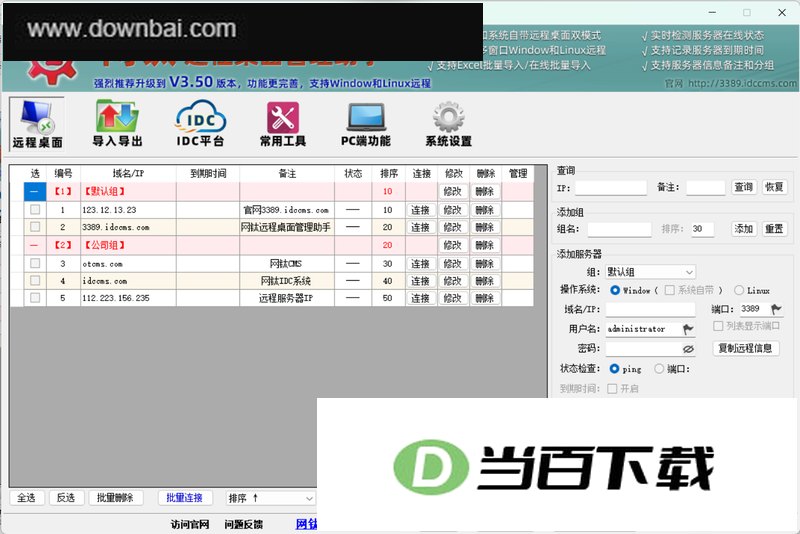Click 修改 for the 【默认组】 group
The image size is (800, 534).
453,192
